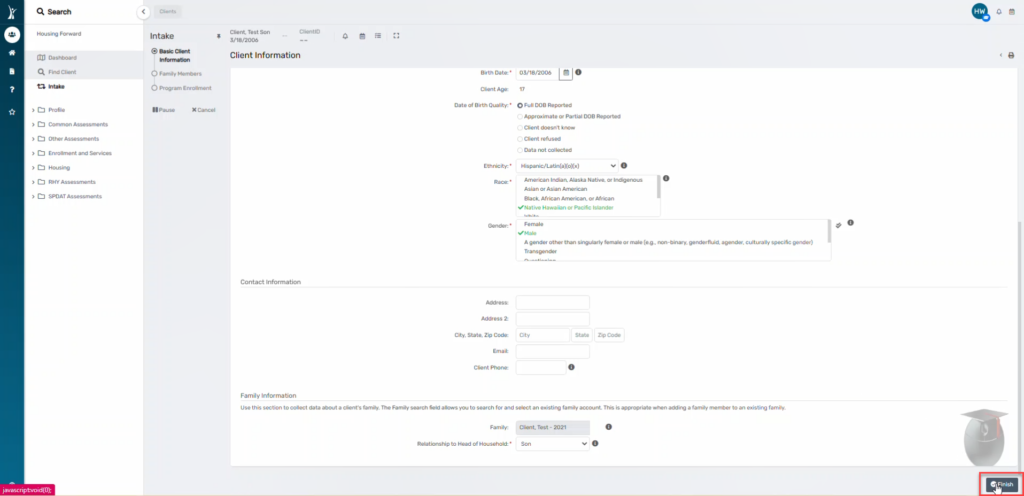Show info icon next to Race list
Screen dimensions: 1024x496
[x=666, y=178]
